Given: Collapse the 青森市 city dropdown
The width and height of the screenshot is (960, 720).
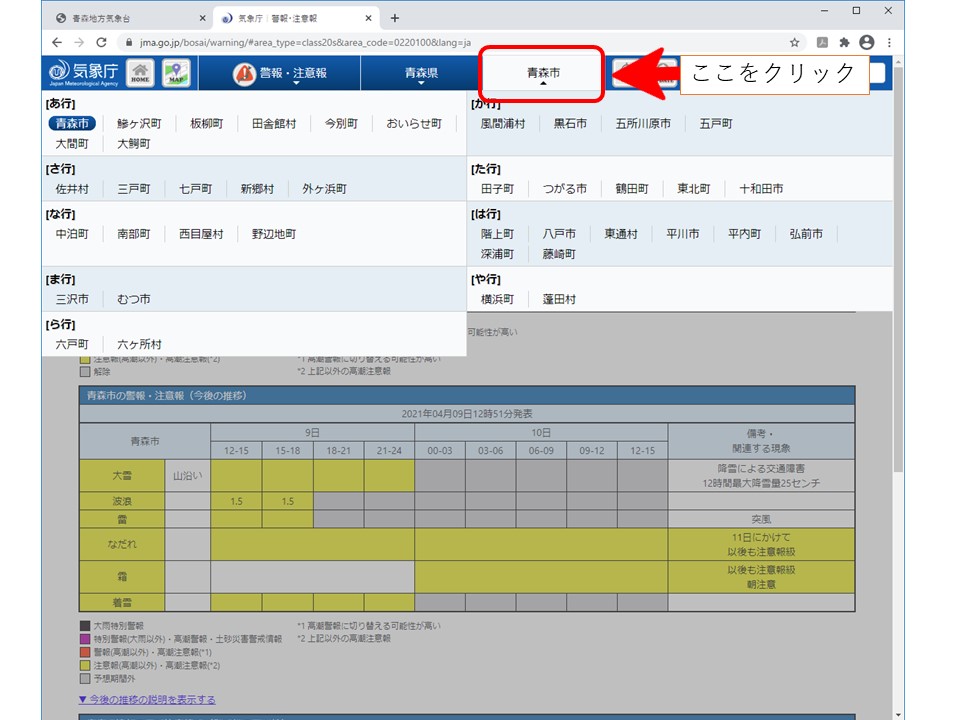Looking at the screenshot, I should (x=542, y=73).
